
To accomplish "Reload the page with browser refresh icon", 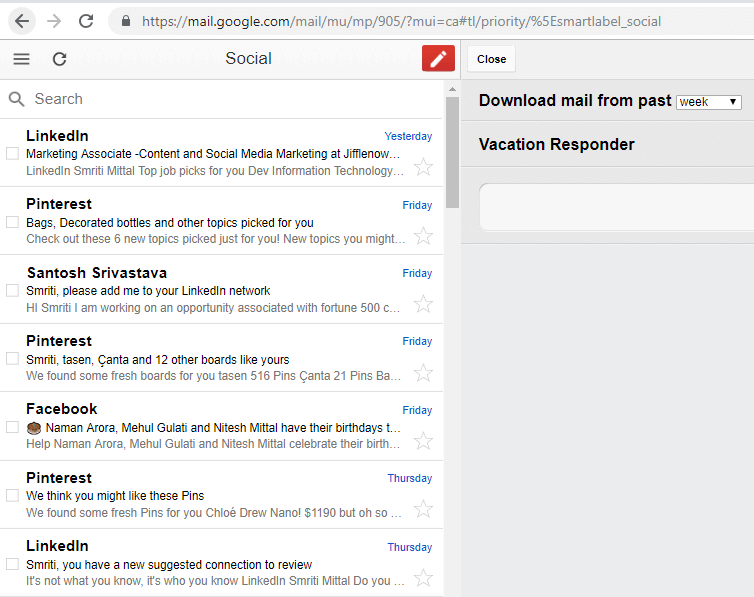I will [86, 21].
